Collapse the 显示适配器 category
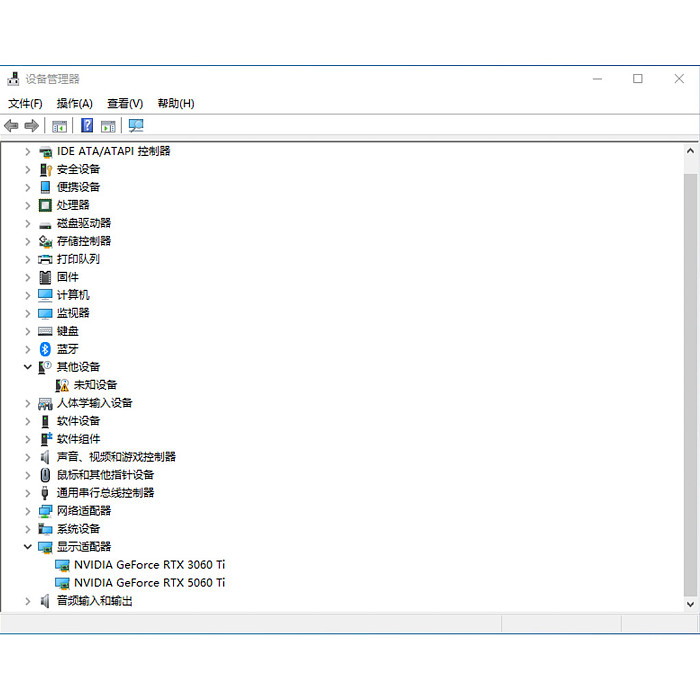Viewport: 700px width, 700px height. (28, 546)
